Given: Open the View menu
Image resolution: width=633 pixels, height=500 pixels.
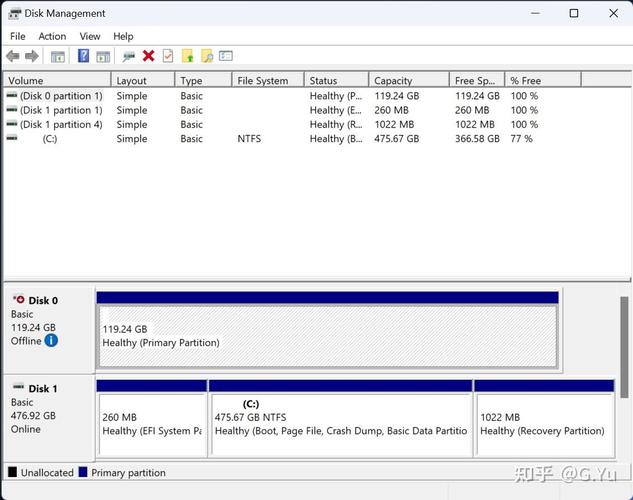Looking at the screenshot, I should 90,36.
